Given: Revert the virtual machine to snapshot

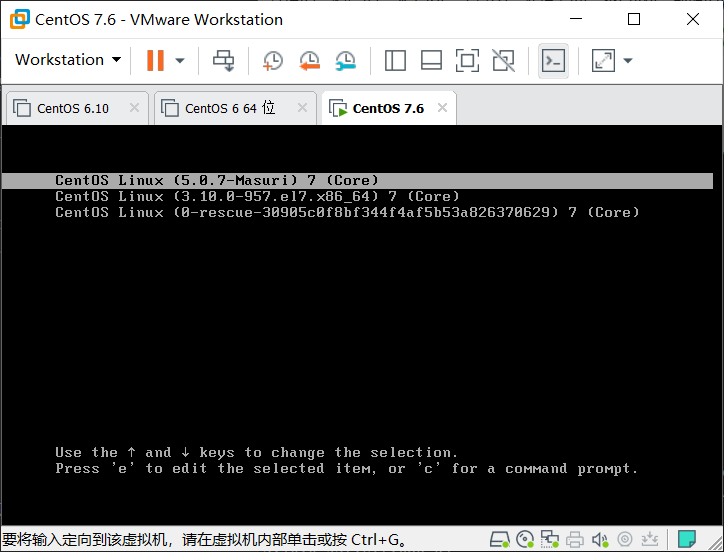Looking at the screenshot, I should click(309, 61).
